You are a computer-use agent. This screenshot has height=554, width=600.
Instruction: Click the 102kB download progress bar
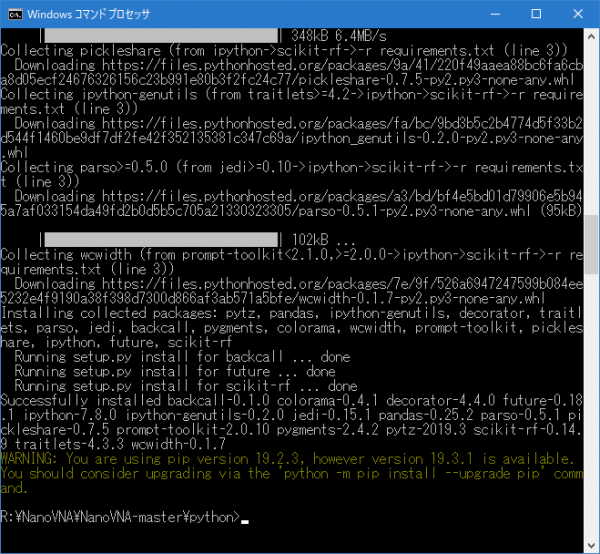(161, 240)
